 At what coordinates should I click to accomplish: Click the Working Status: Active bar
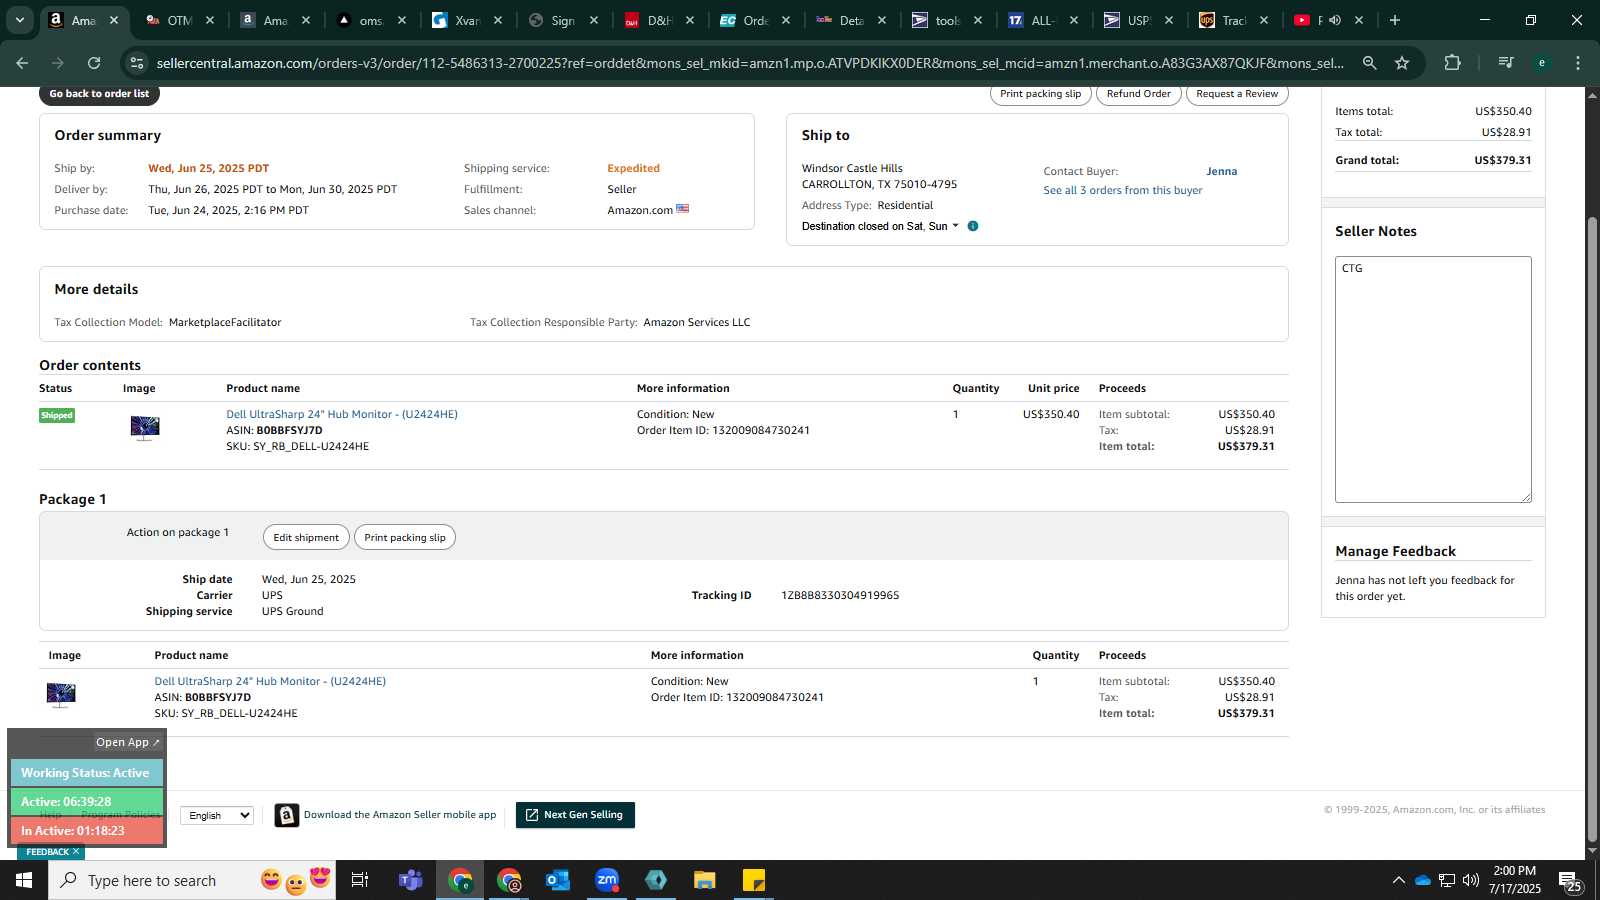[86, 773]
